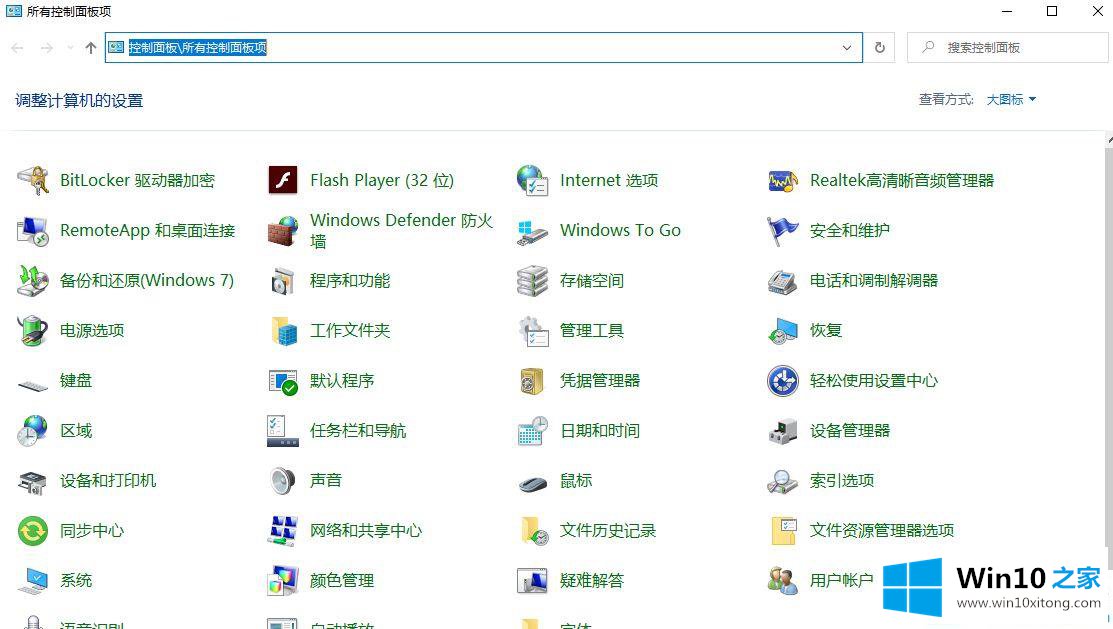The height and width of the screenshot is (629, 1113).
Task: Open 文件资源管理器选项 icon
Action: pos(784,530)
